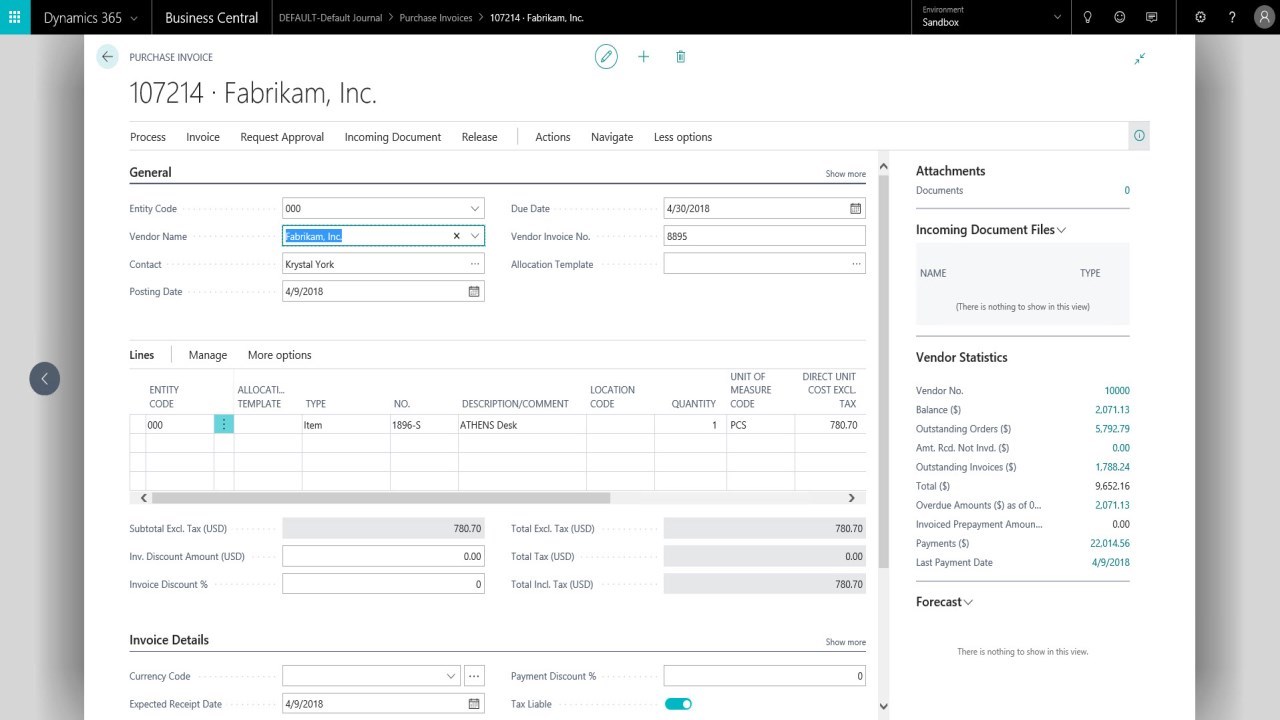Open the Environment Sandbox dropdown

pos(990,17)
